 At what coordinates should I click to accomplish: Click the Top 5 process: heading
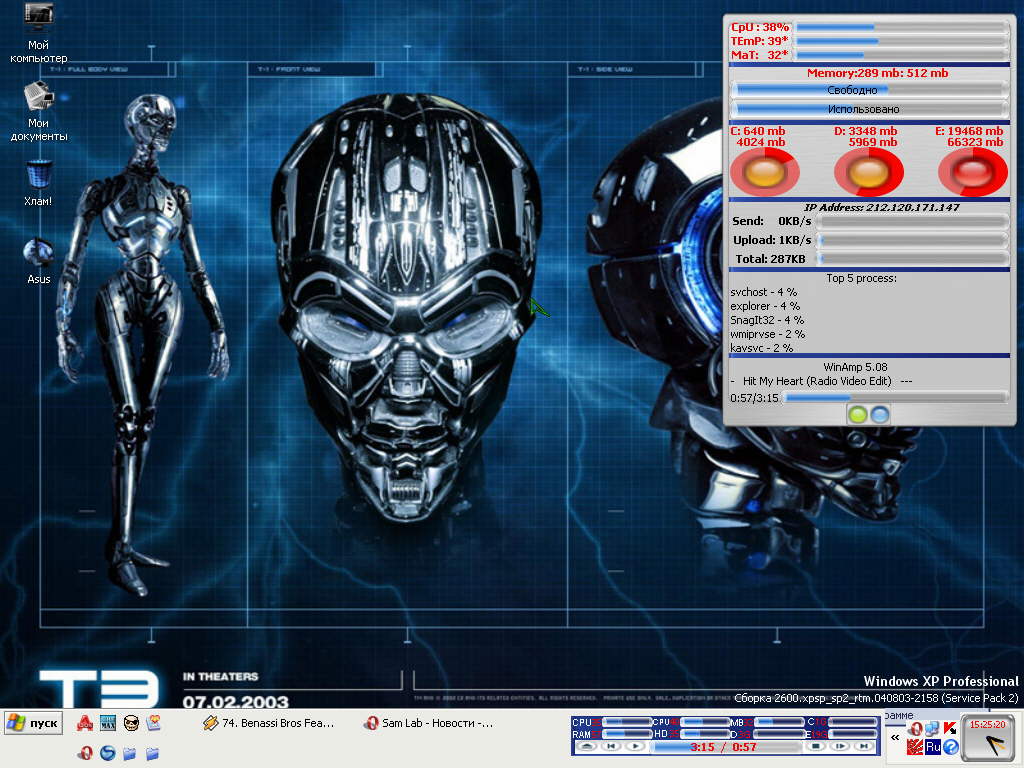click(861, 278)
